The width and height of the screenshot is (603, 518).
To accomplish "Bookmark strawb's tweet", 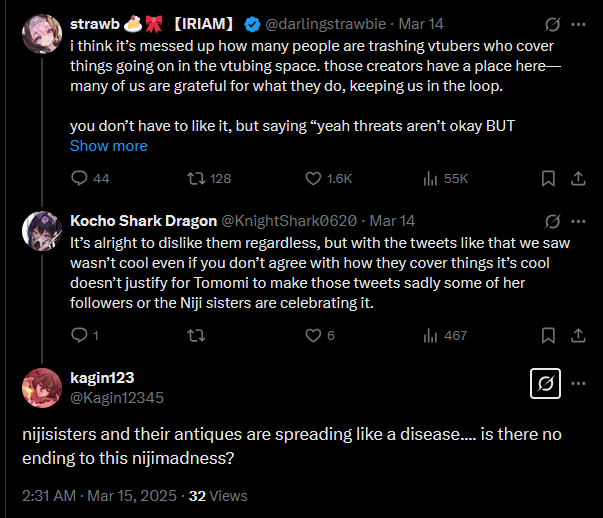I will (548, 179).
